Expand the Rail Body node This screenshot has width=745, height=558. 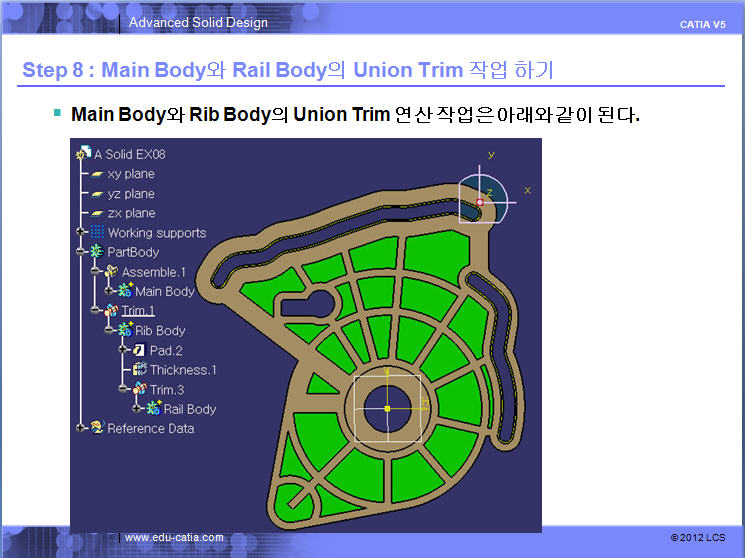point(137,409)
